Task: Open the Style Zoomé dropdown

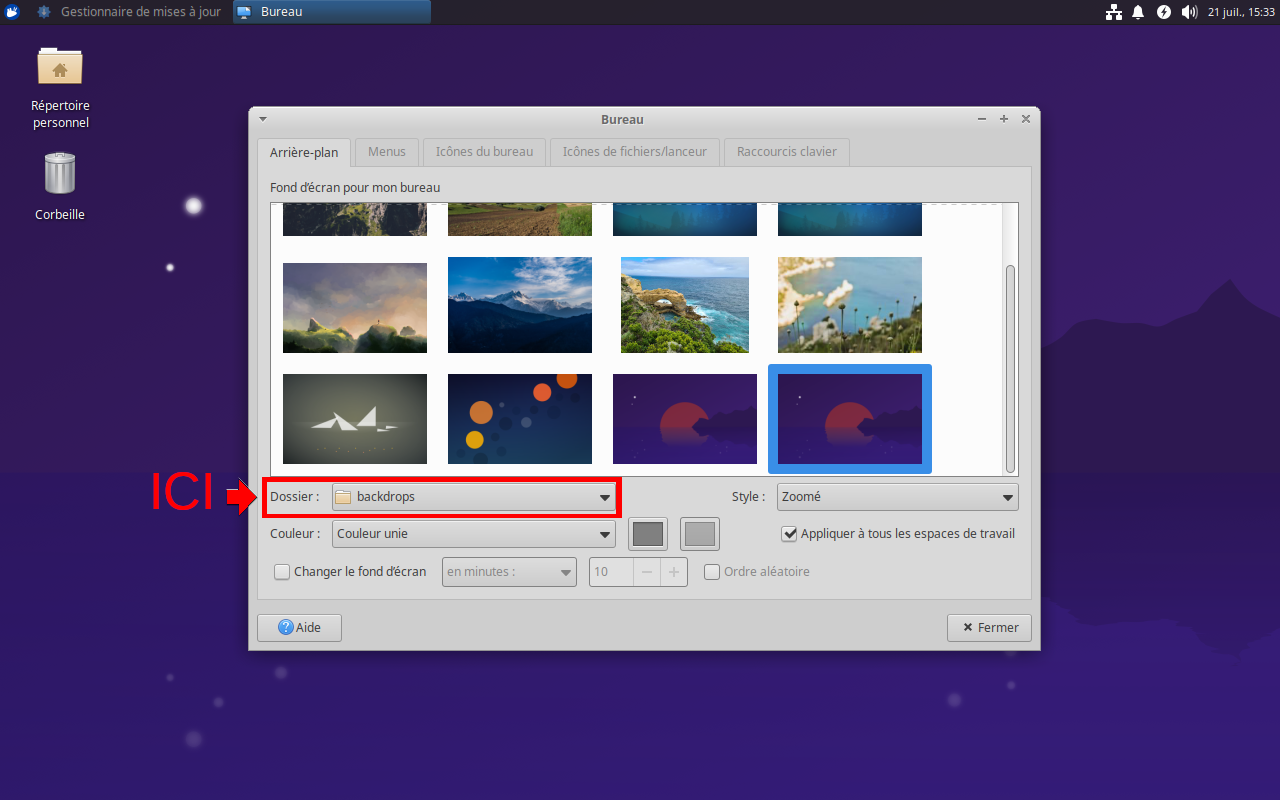Action: tap(897, 497)
